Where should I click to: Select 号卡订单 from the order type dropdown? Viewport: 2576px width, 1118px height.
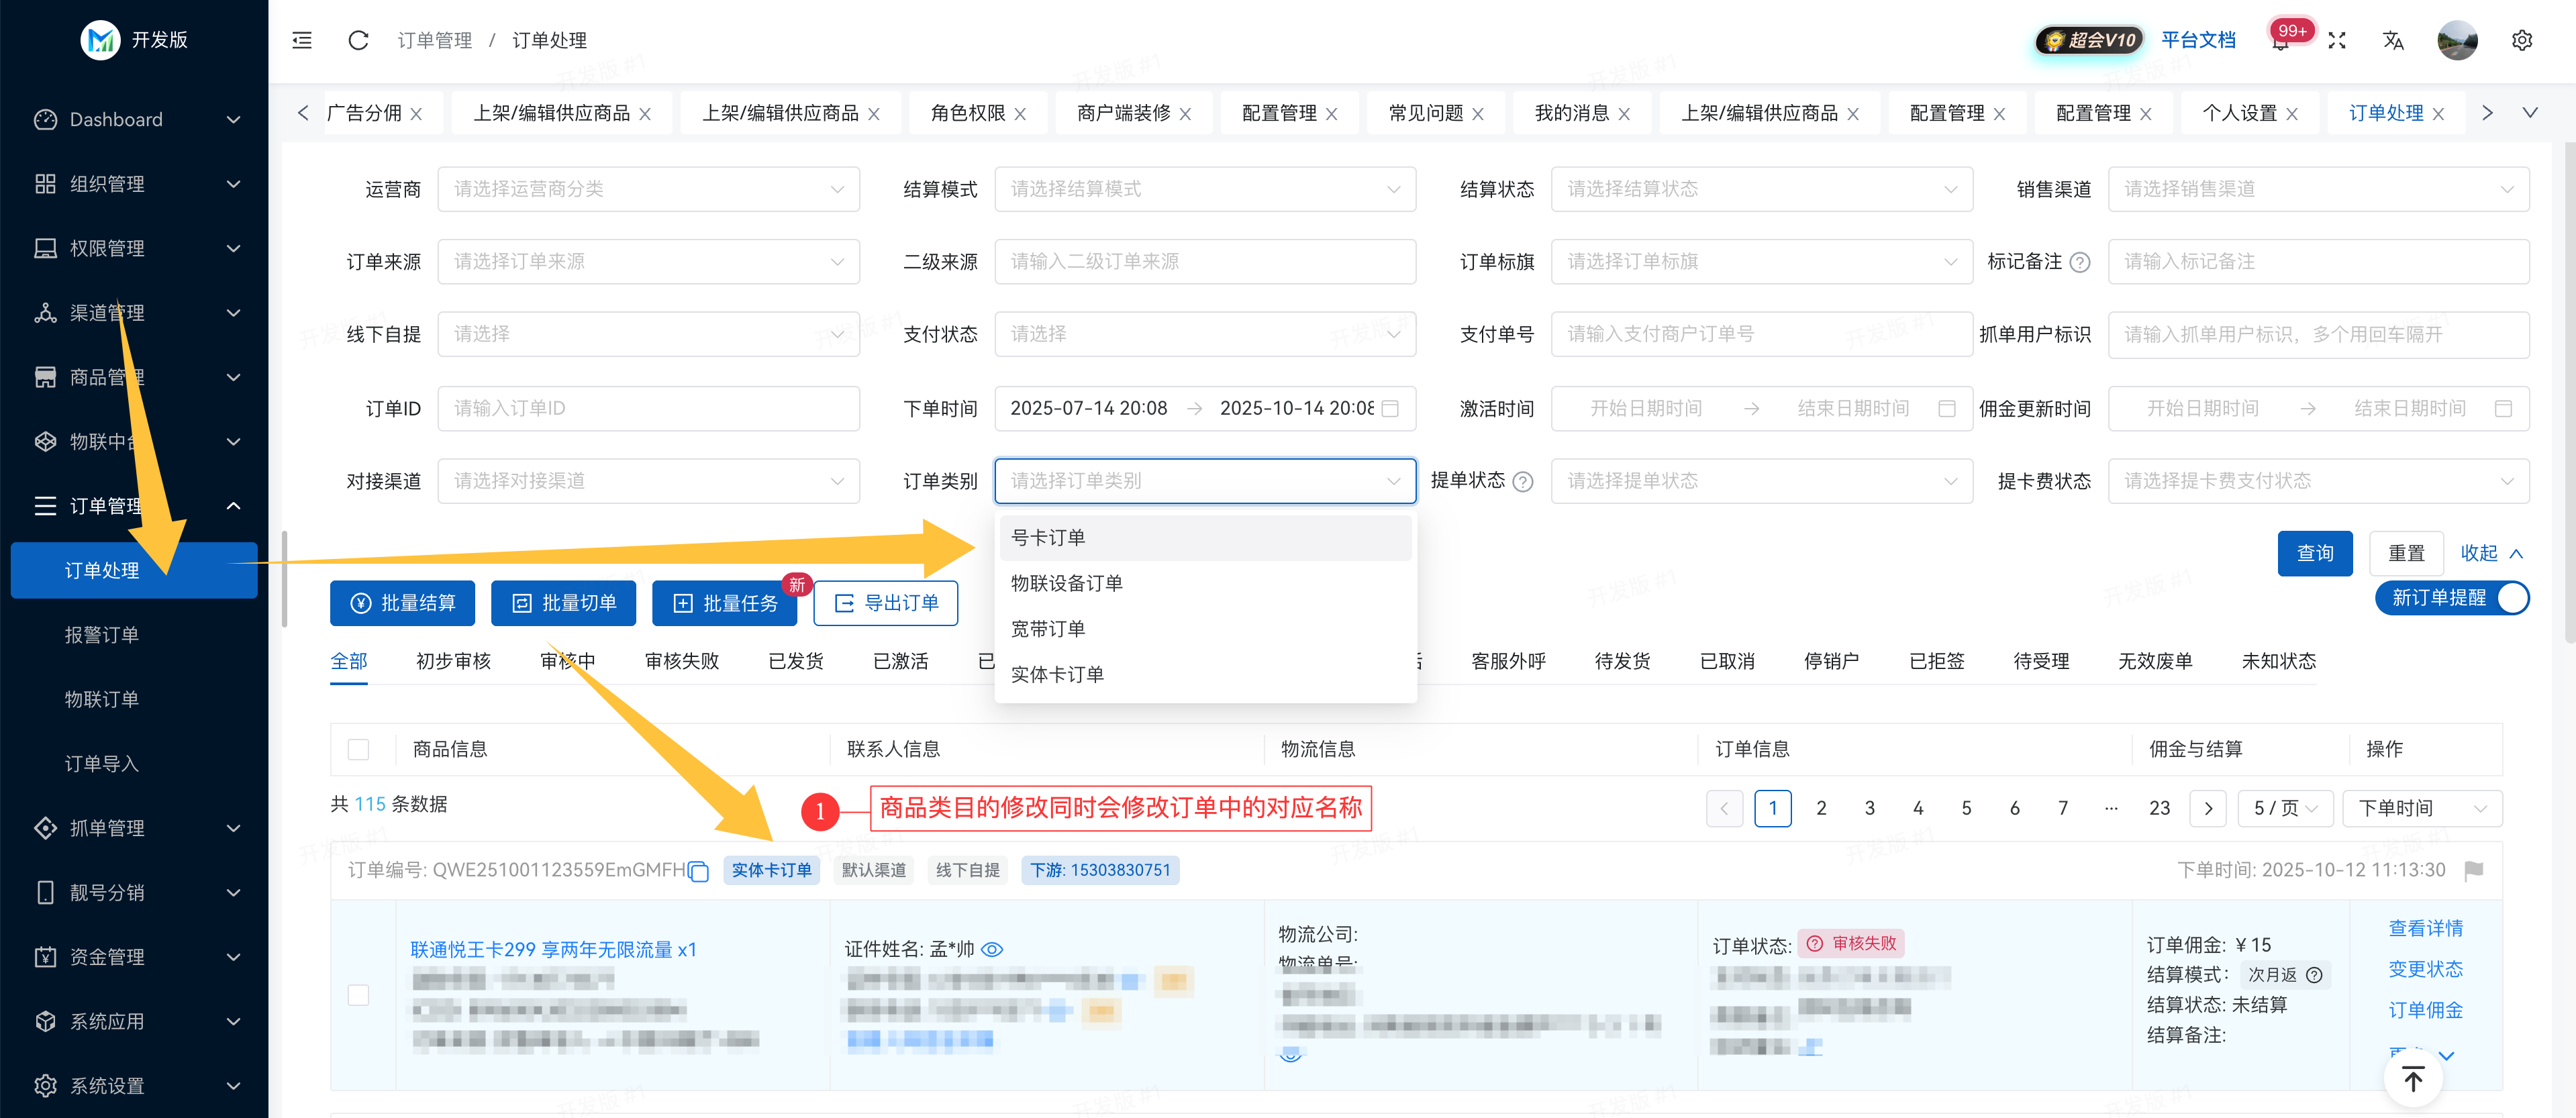pyautogui.click(x=1046, y=537)
